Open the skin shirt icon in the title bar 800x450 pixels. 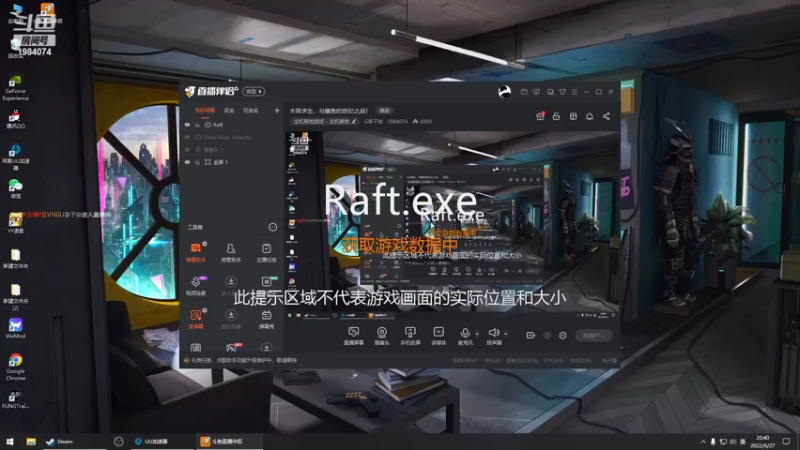[x=562, y=92]
